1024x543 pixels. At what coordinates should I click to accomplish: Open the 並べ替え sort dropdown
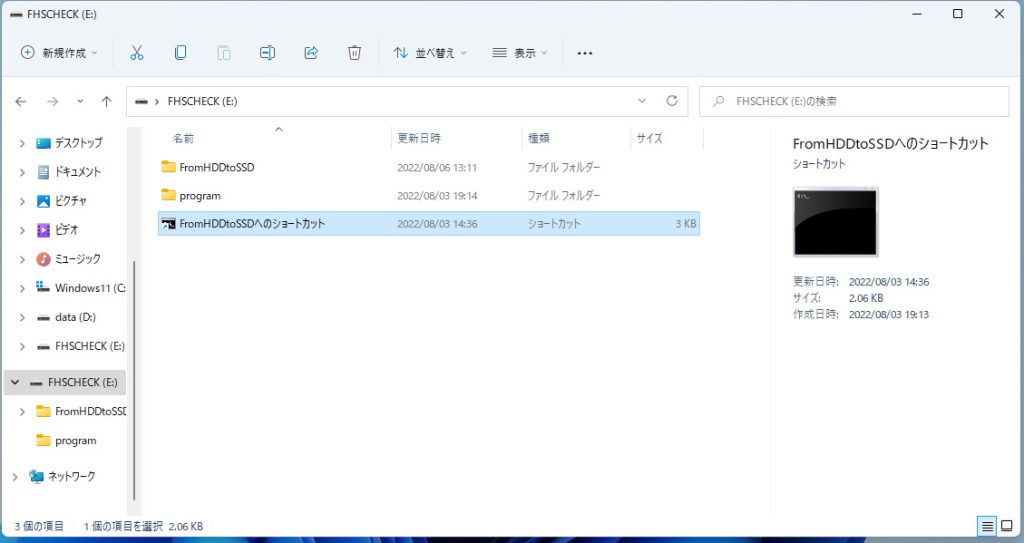(430, 53)
